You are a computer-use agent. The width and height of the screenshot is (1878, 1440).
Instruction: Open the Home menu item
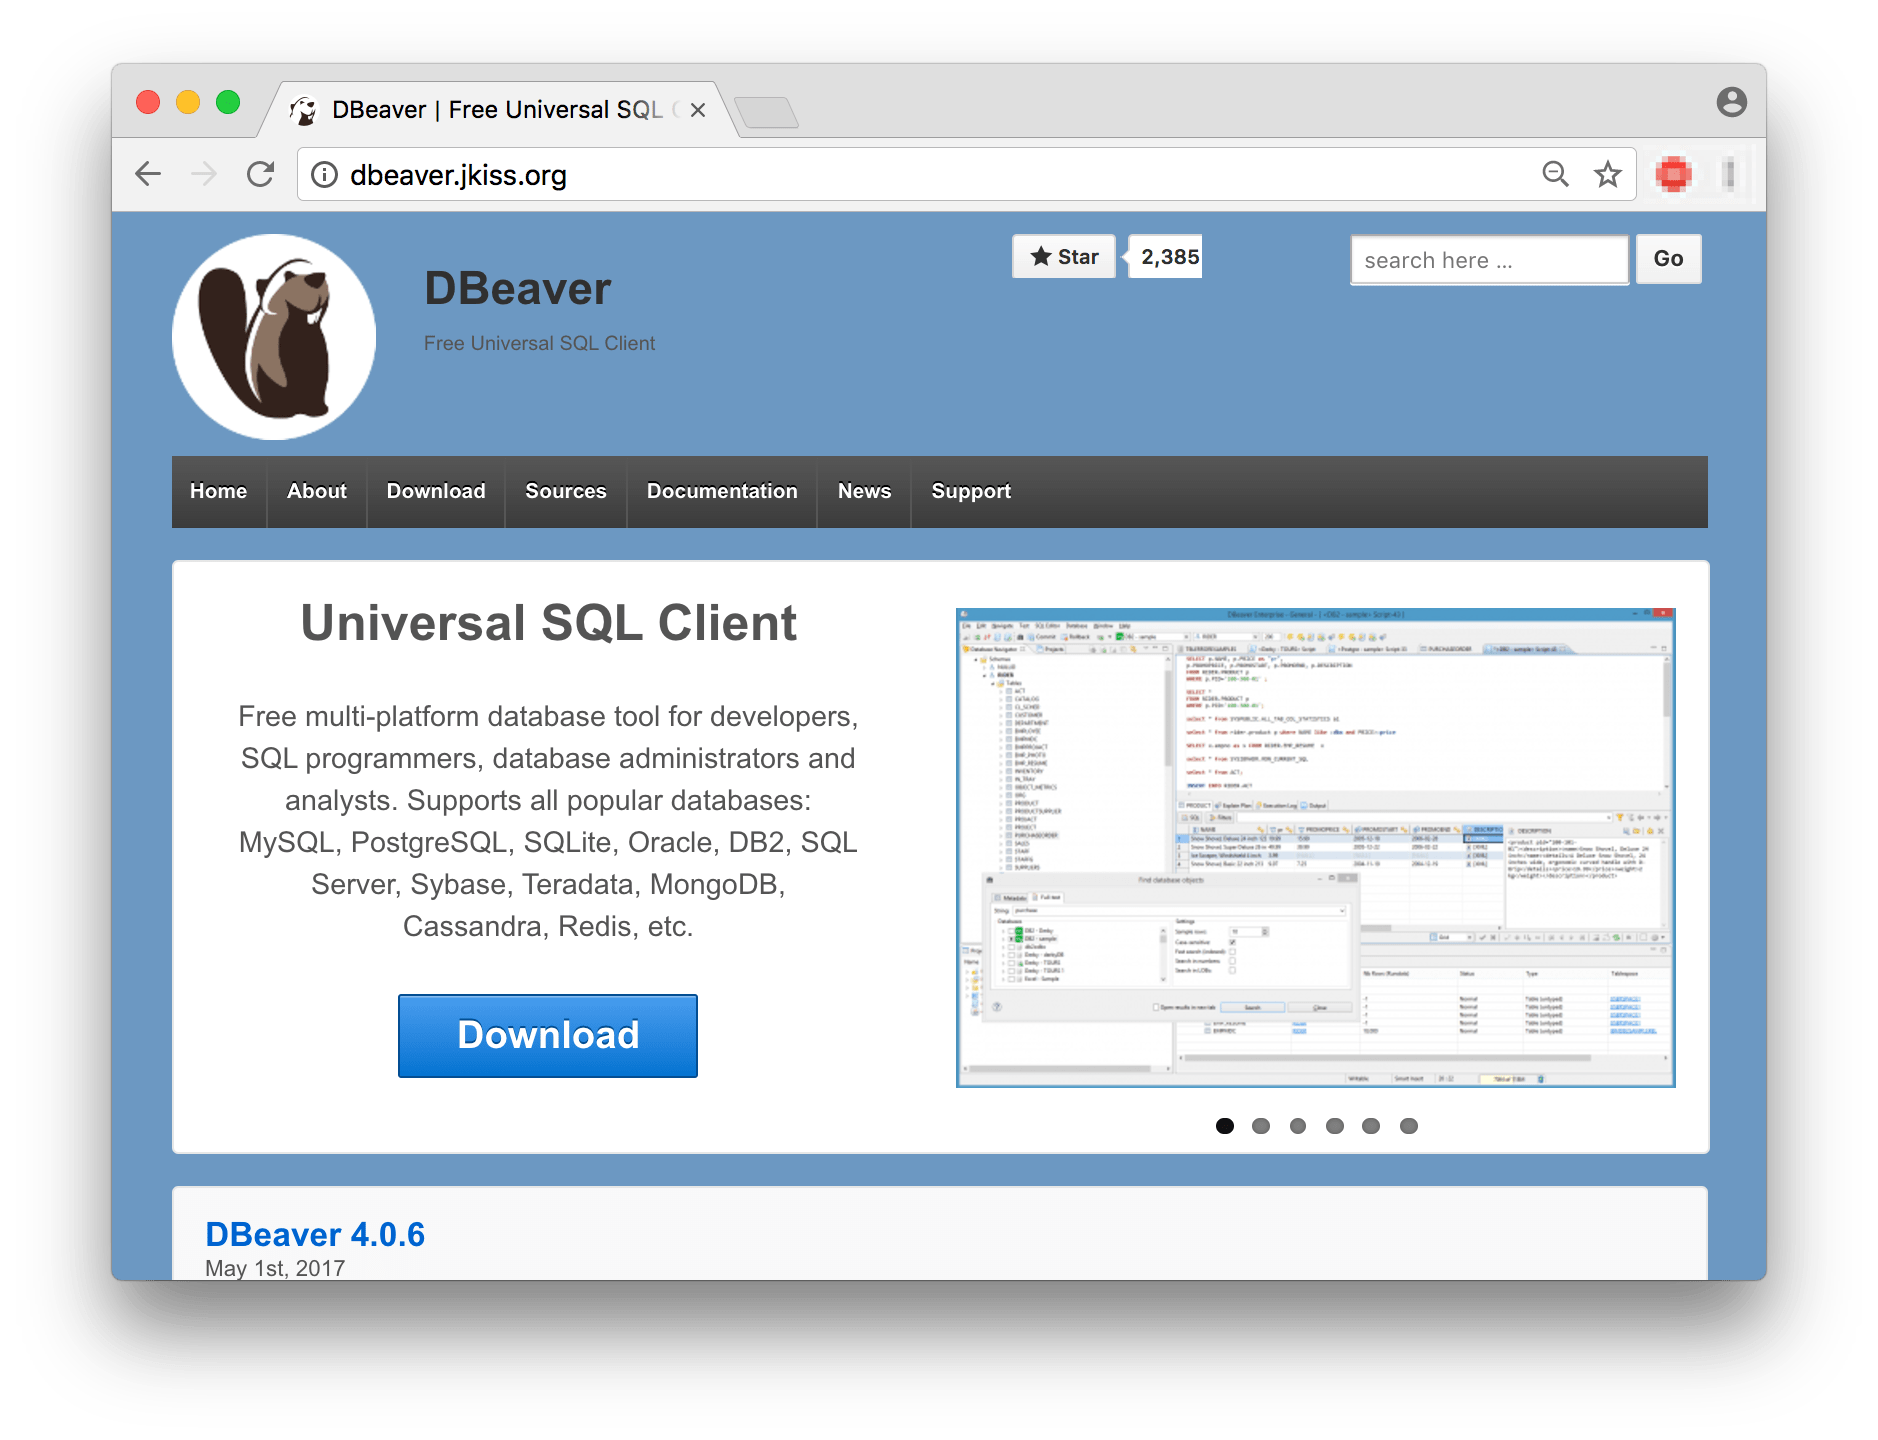click(x=219, y=491)
